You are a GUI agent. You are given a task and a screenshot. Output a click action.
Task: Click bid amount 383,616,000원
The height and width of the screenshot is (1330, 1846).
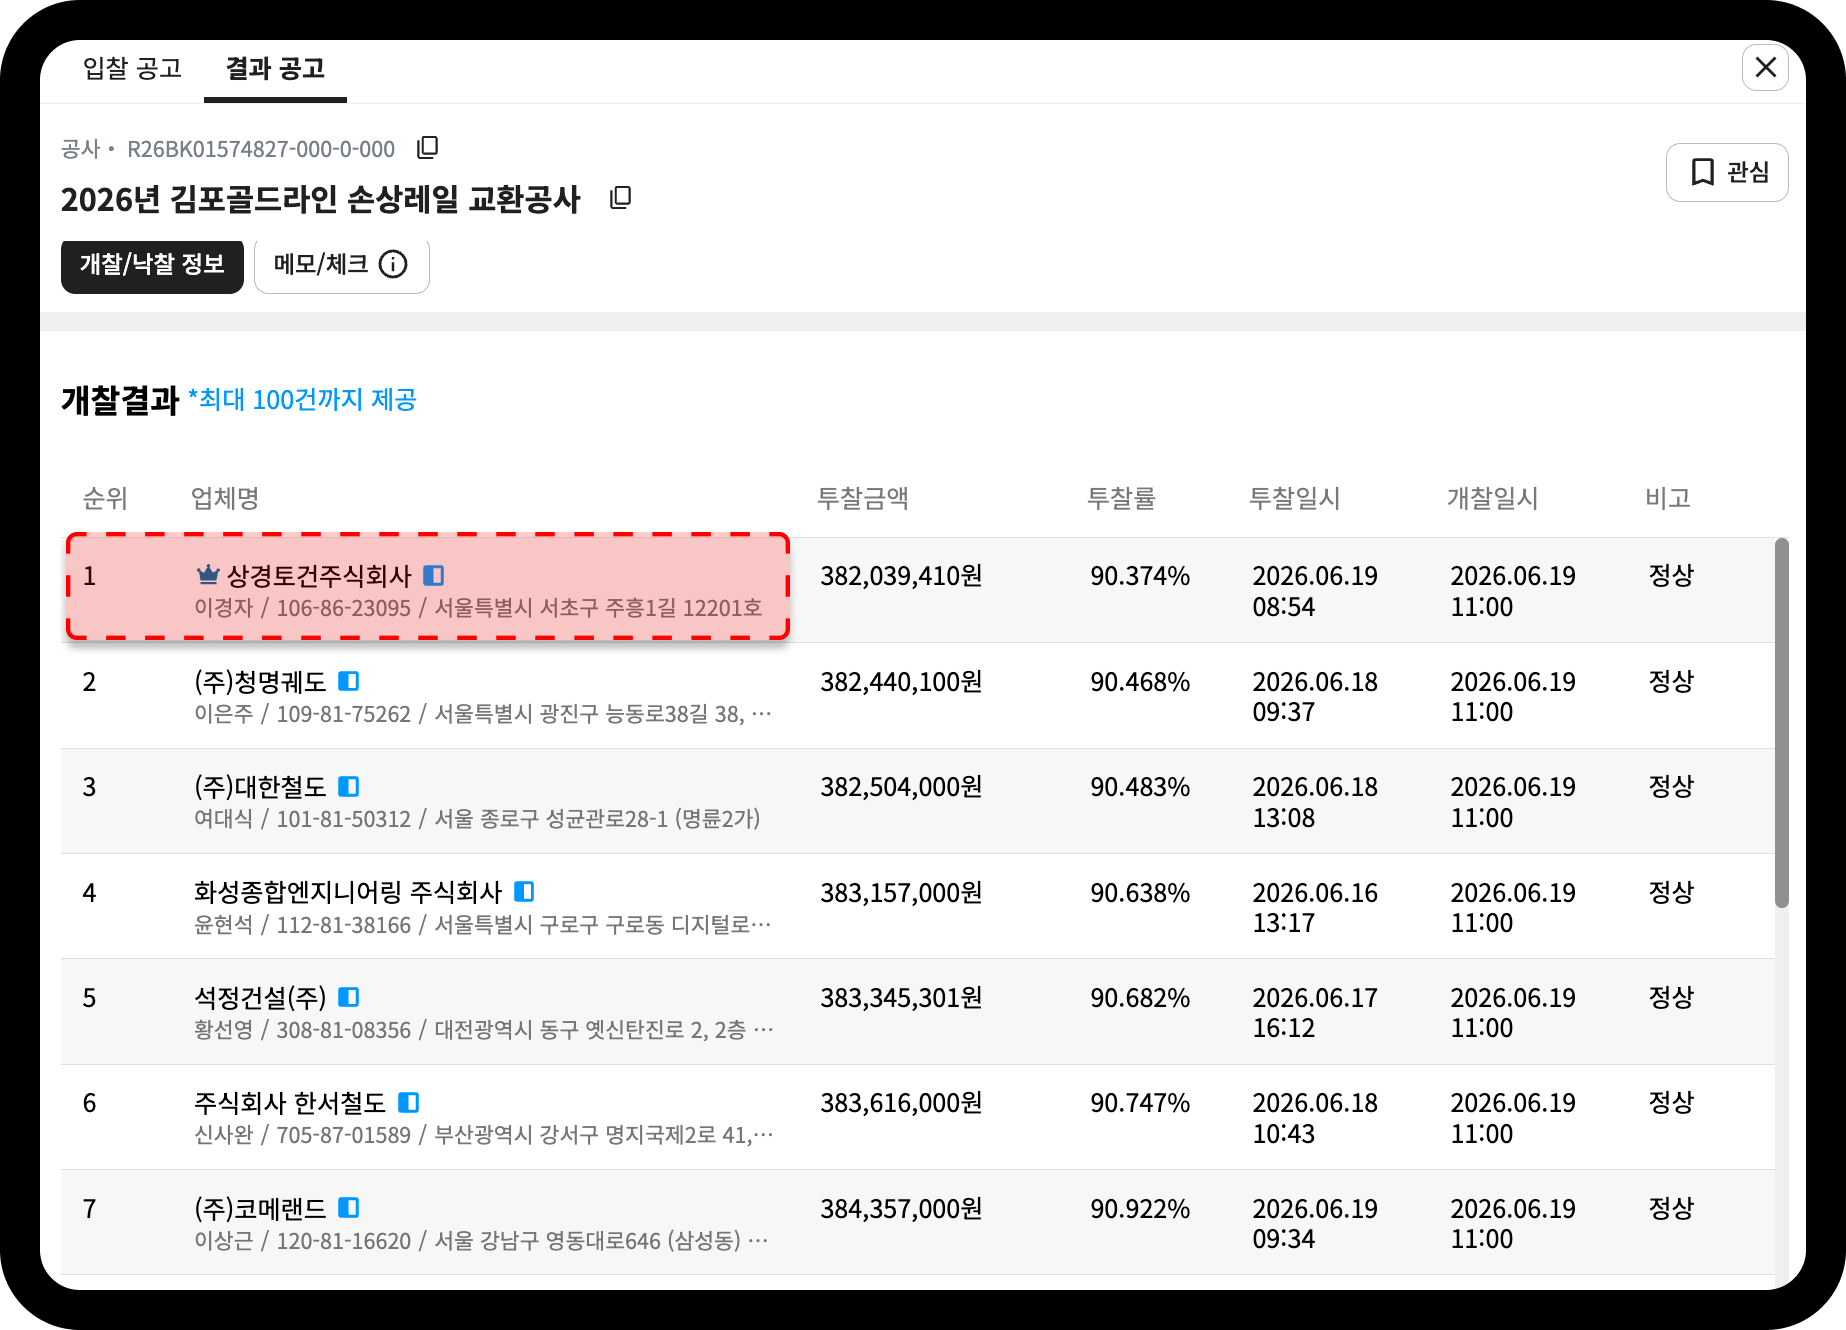901,1103
